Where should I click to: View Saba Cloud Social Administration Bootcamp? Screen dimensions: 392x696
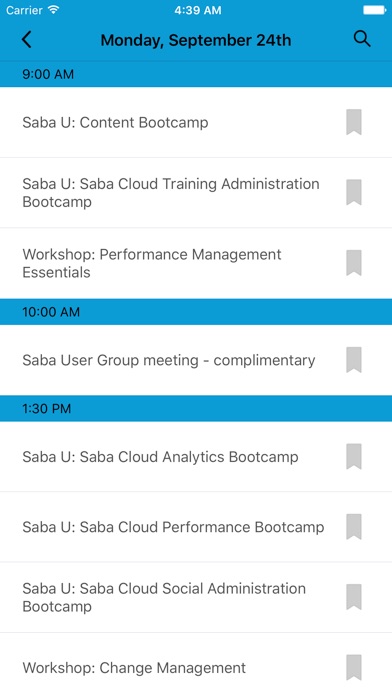[196, 597]
